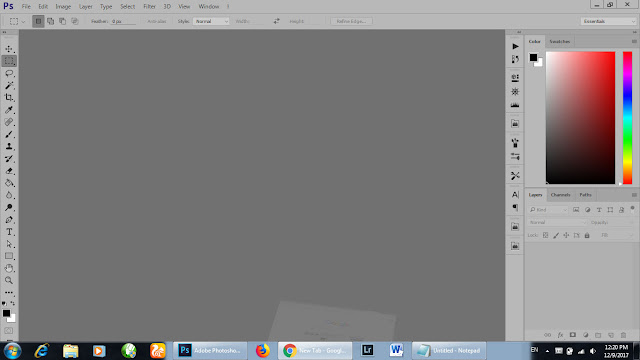Select the Brush tool
This screenshot has height=360, width=640.
(x=9, y=134)
